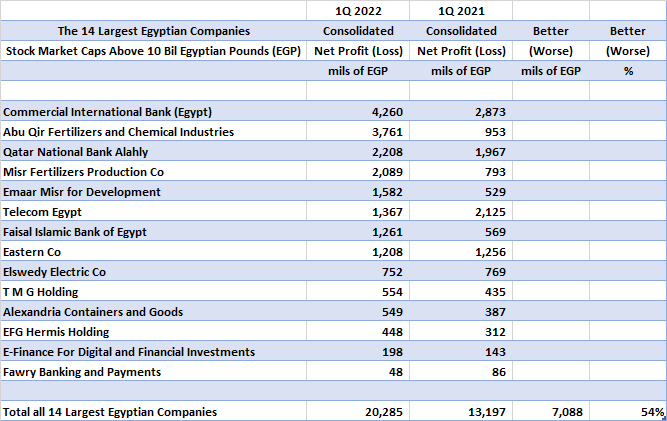Click the 48 value cell
The height and width of the screenshot is (421, 667).
click(x=358, y=371)
